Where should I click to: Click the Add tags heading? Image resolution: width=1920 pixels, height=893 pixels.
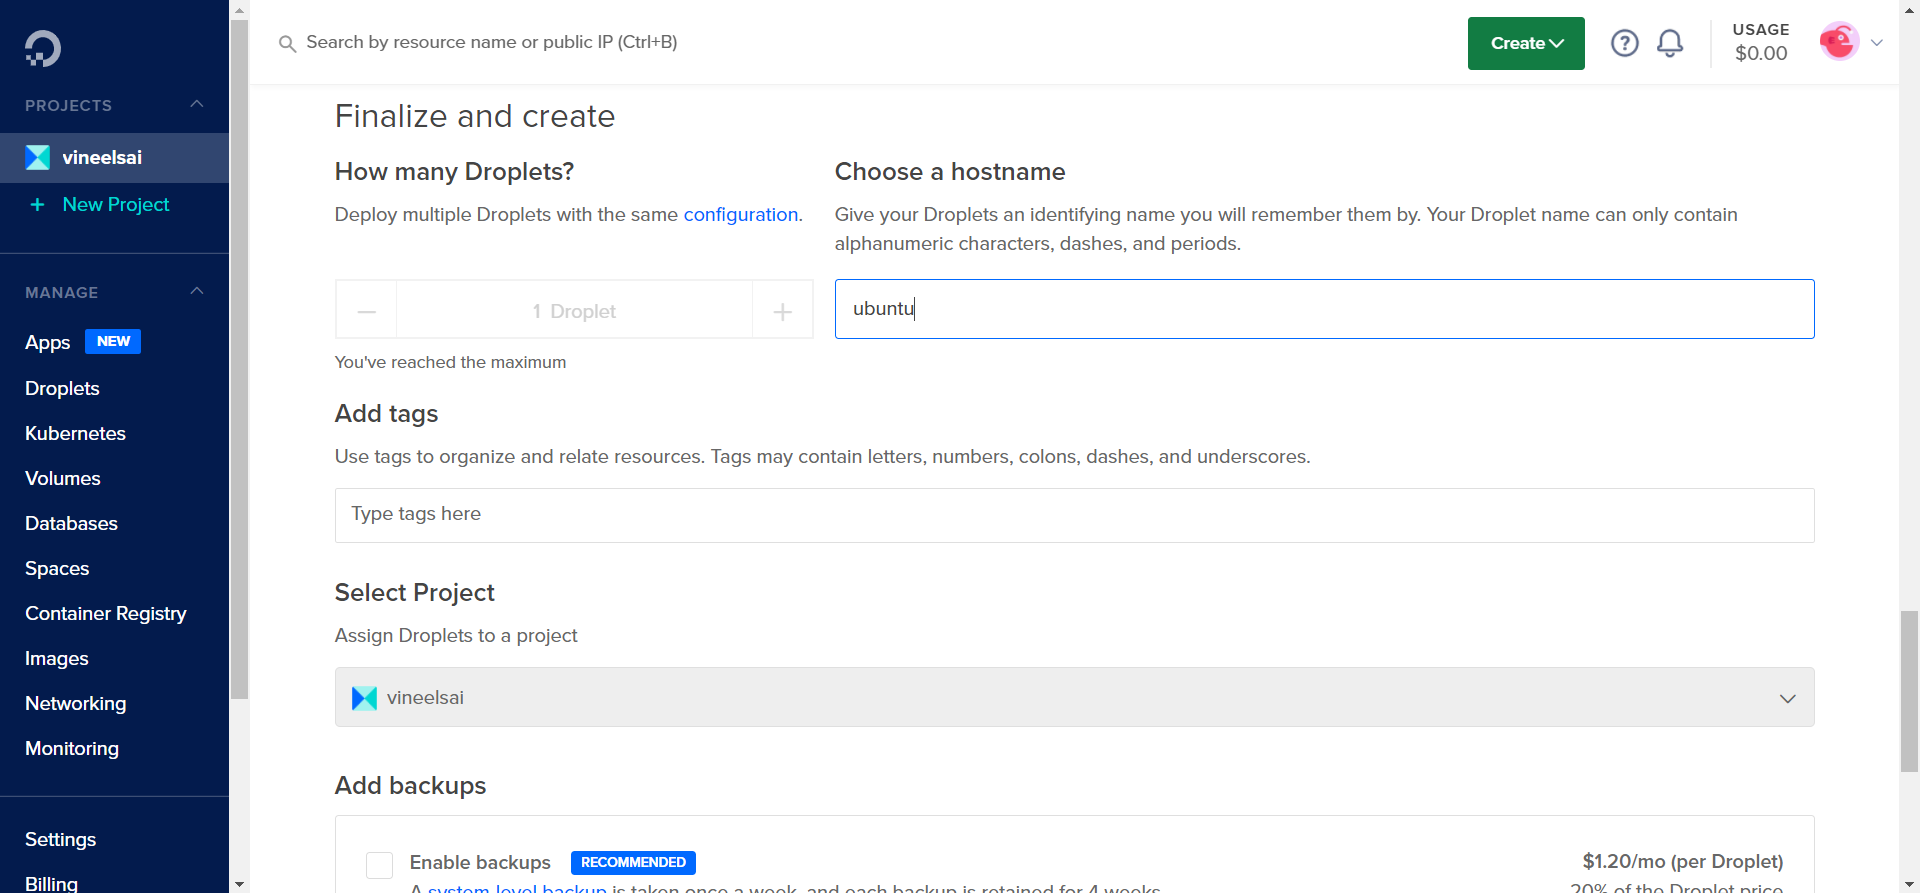click(386, 414)
